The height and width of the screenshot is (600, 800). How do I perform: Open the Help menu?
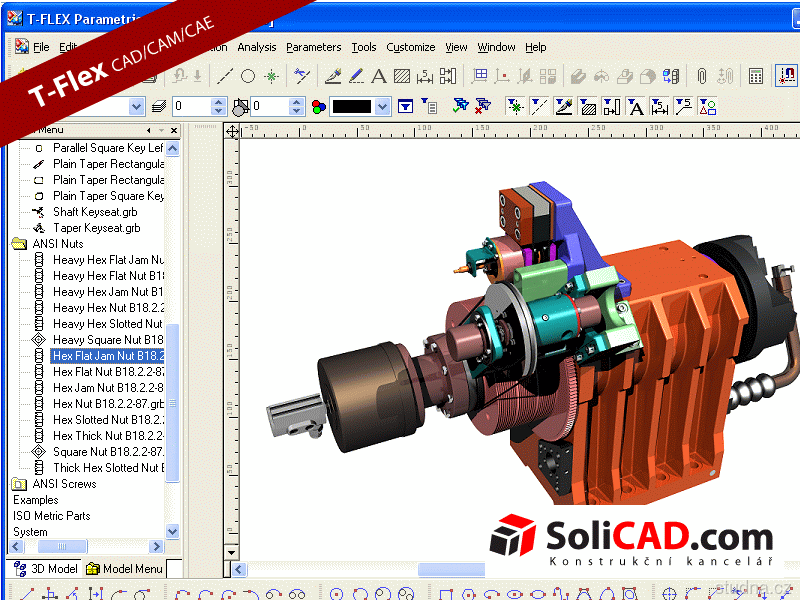tap(536, 47)
